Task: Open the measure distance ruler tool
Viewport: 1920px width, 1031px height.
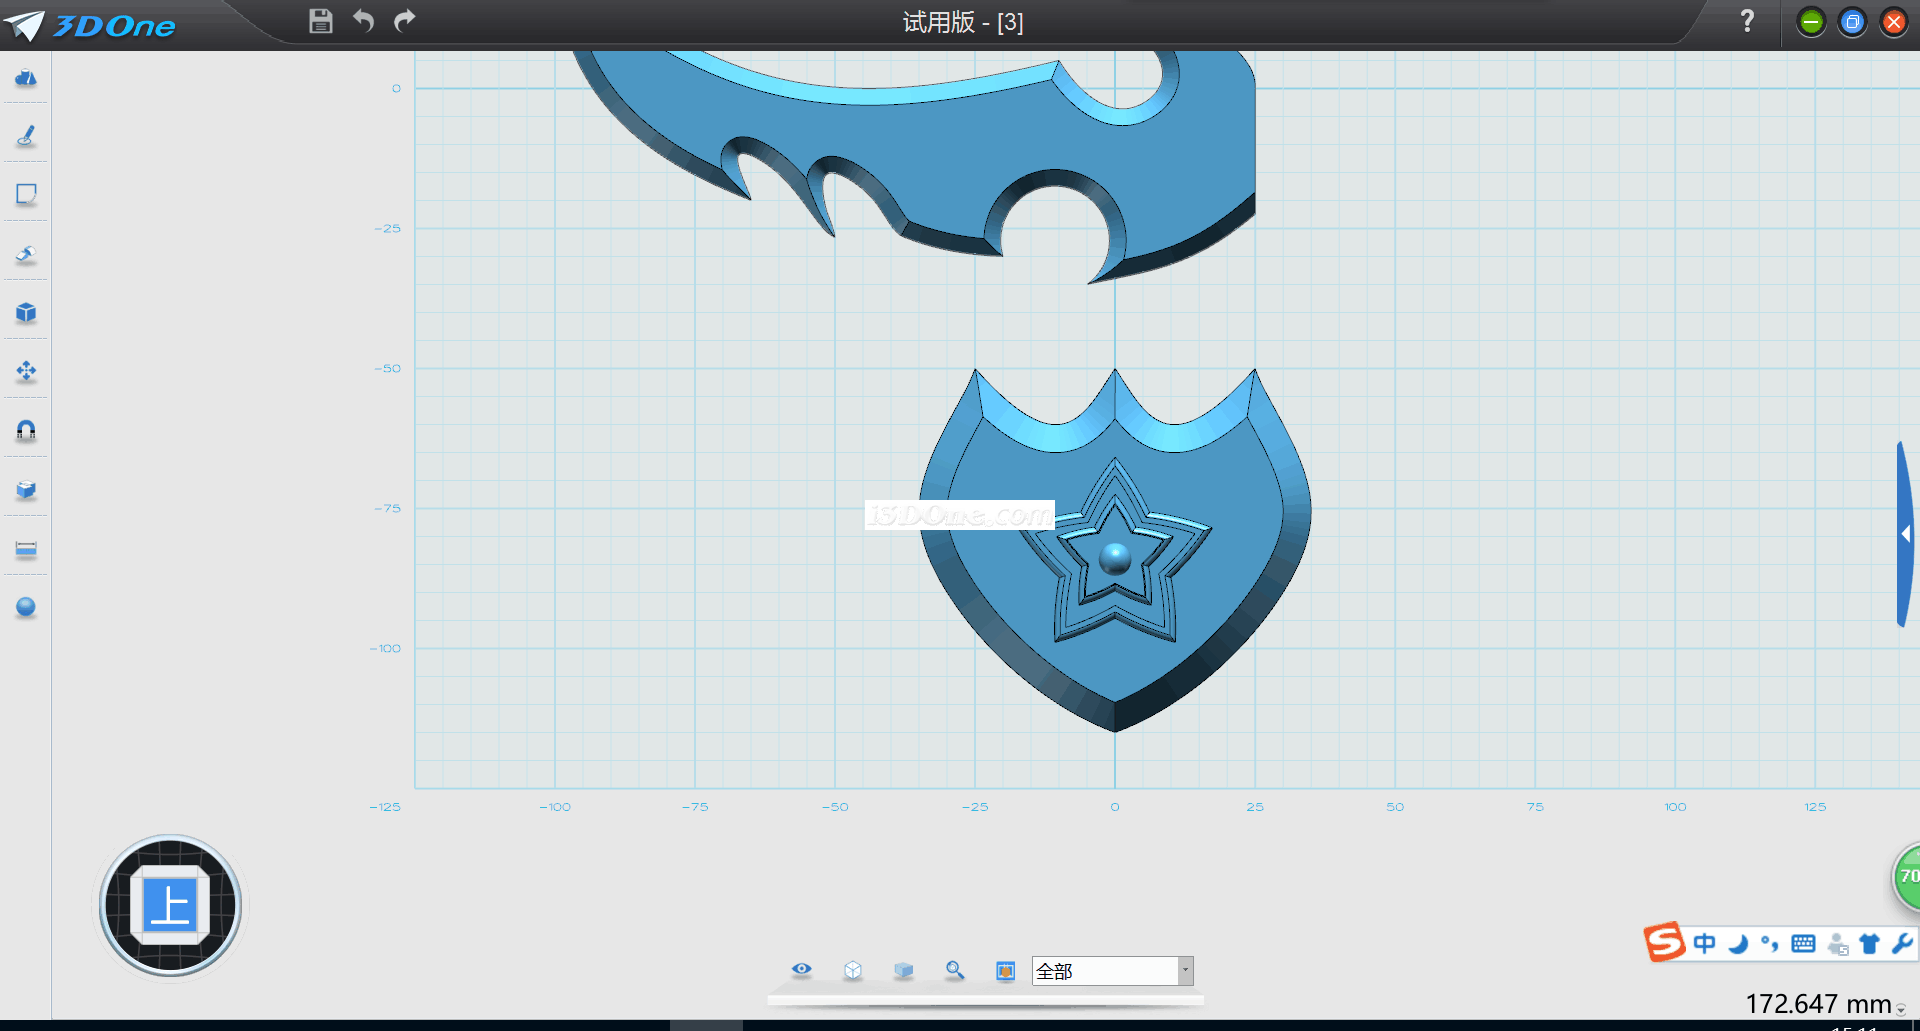Action: click(26, 549)
